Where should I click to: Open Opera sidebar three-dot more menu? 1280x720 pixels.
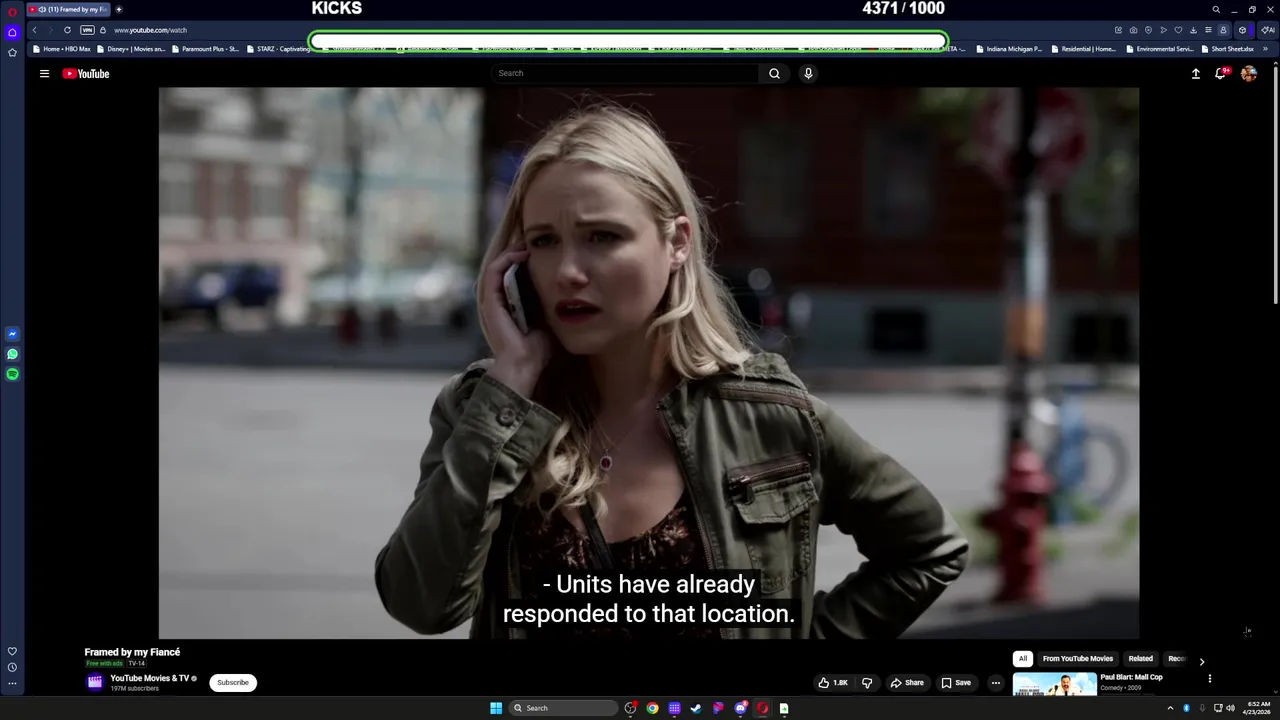(12, 684)
